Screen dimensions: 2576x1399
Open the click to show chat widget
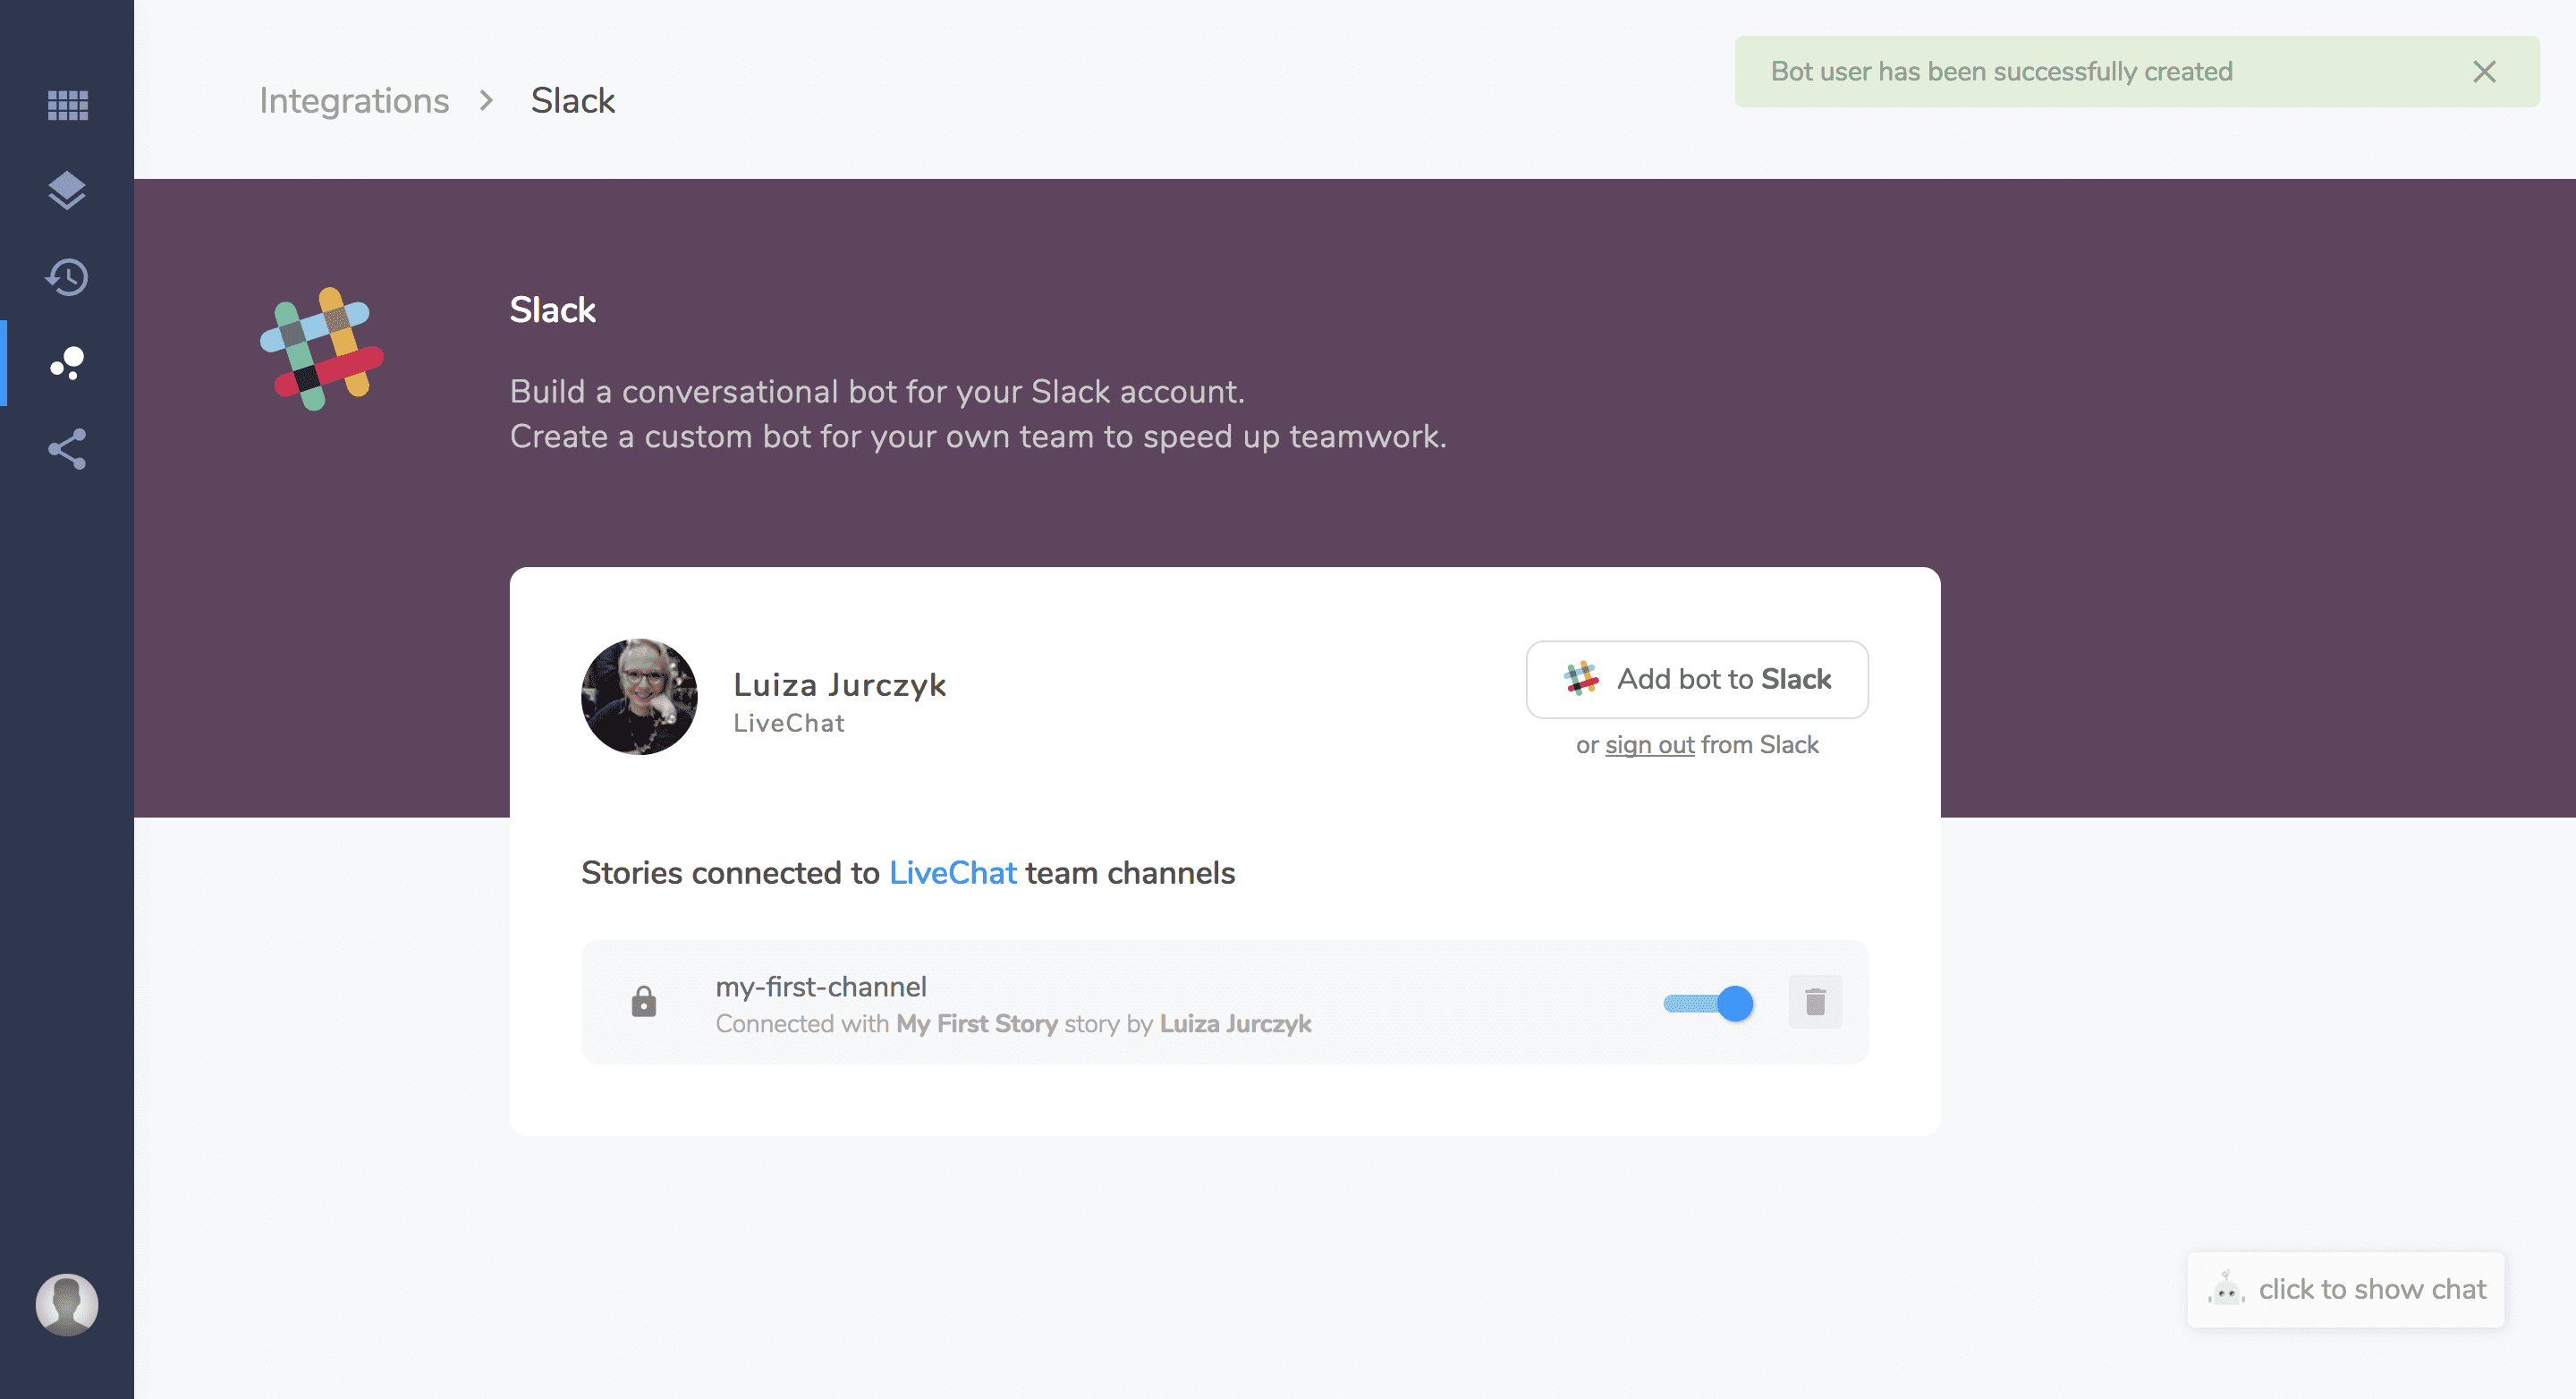click(x=2345, y=1289)
